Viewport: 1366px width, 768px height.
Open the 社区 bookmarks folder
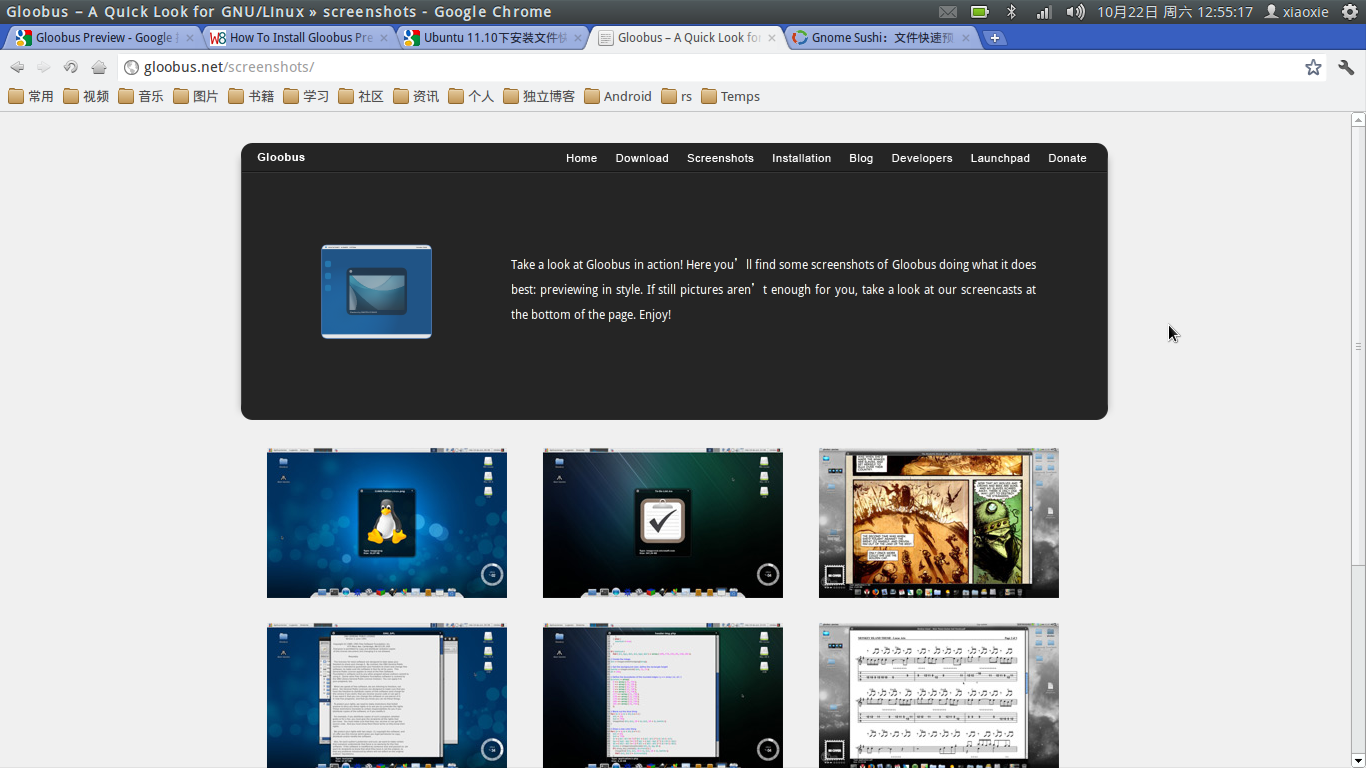pyautogui.click(x=361, y=96)
